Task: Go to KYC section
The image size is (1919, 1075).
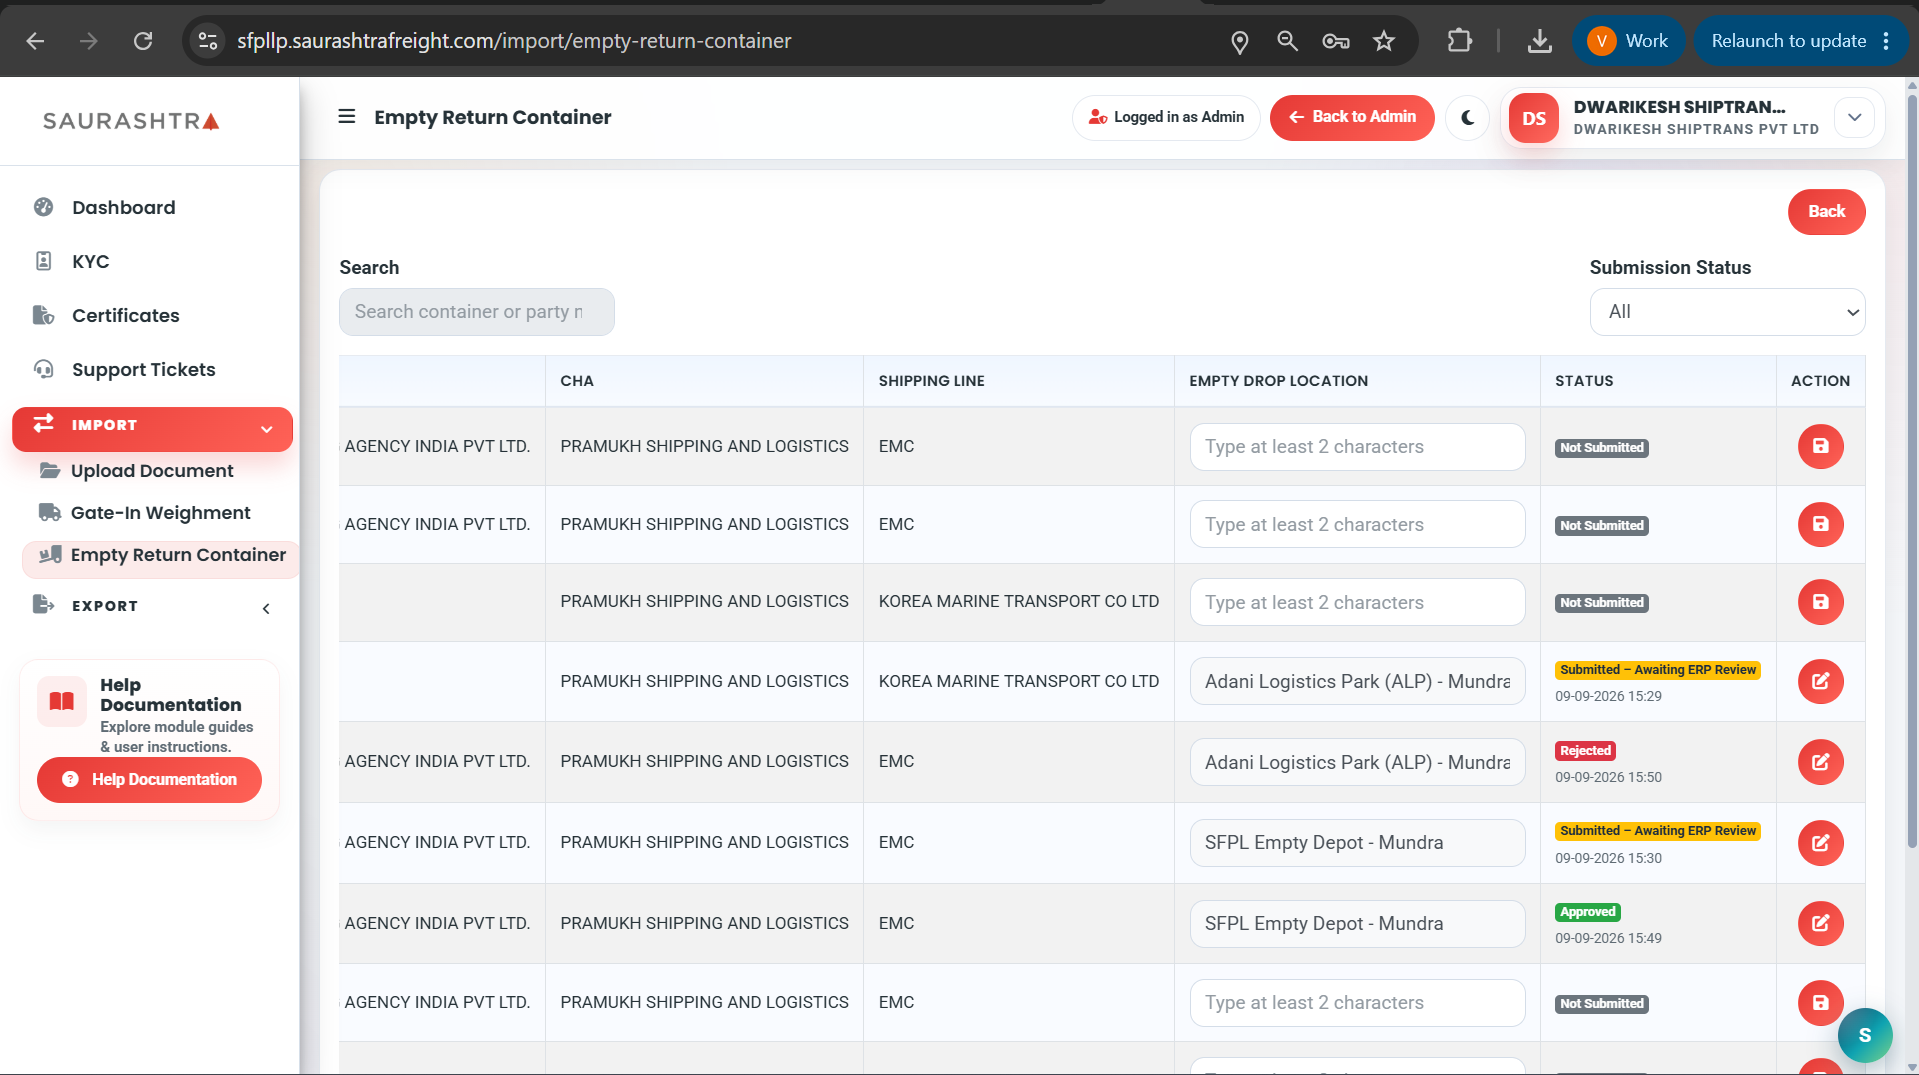Action: coord(90,262)
